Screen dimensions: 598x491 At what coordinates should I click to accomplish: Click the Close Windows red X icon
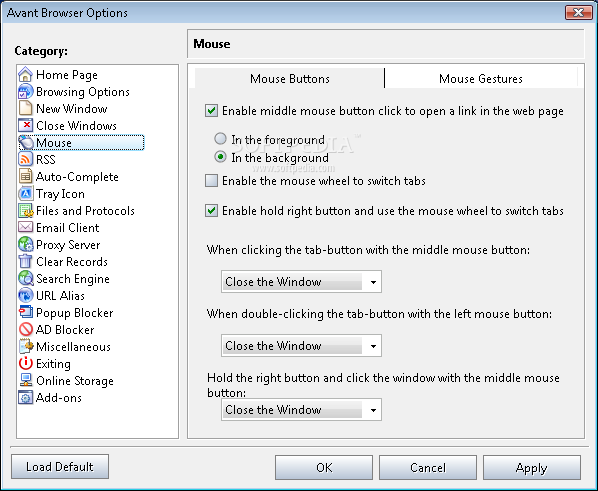tap(26, 126)
